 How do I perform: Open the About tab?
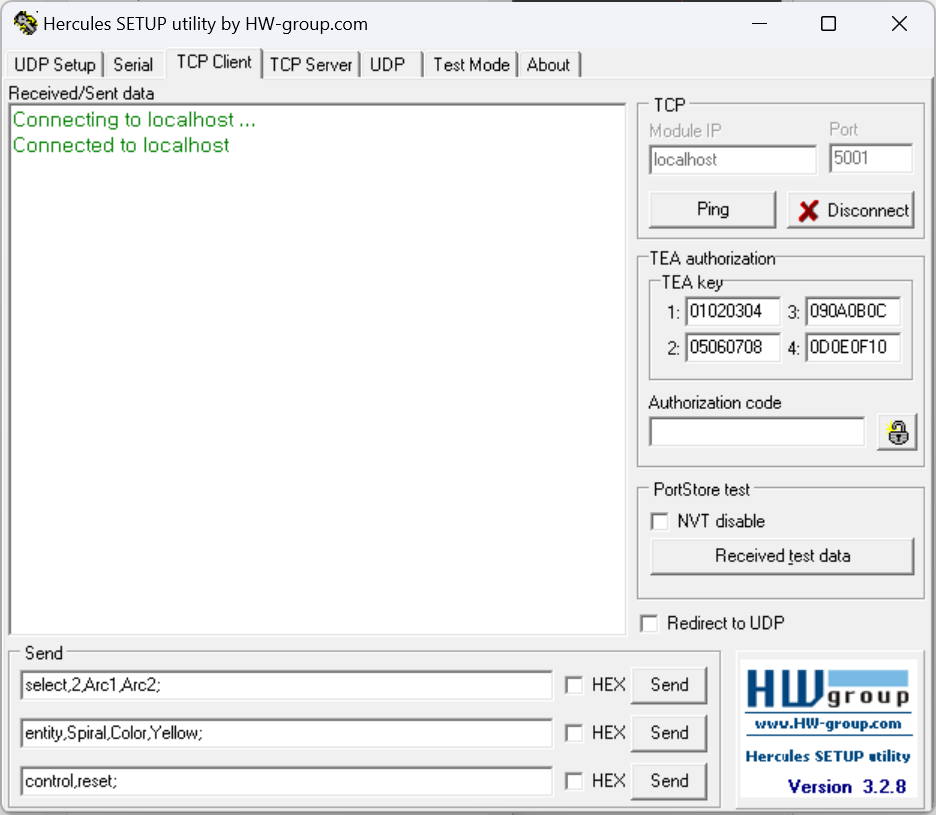[x=548, y=64]
